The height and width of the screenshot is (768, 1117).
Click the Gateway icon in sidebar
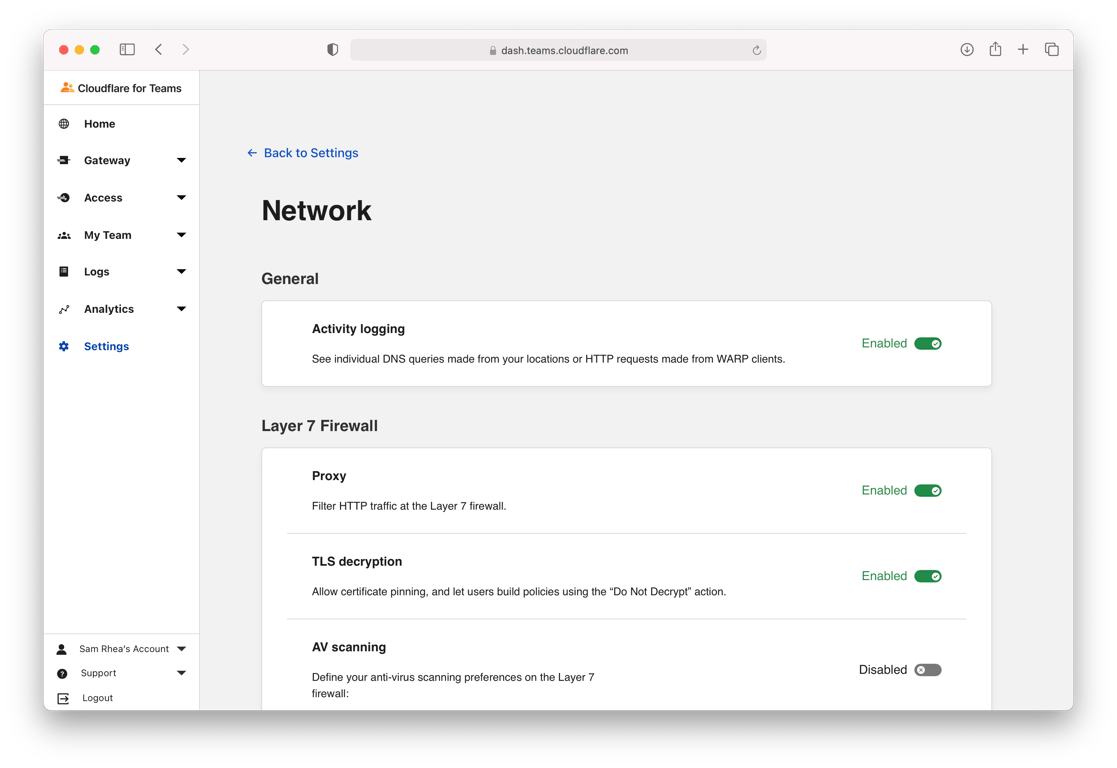pos(64,160)
